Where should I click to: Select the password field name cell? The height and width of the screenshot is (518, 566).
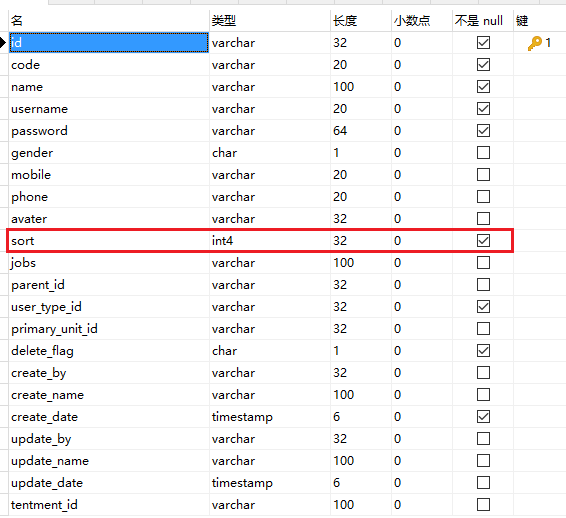pyautogui.click(x=109, y=131)
